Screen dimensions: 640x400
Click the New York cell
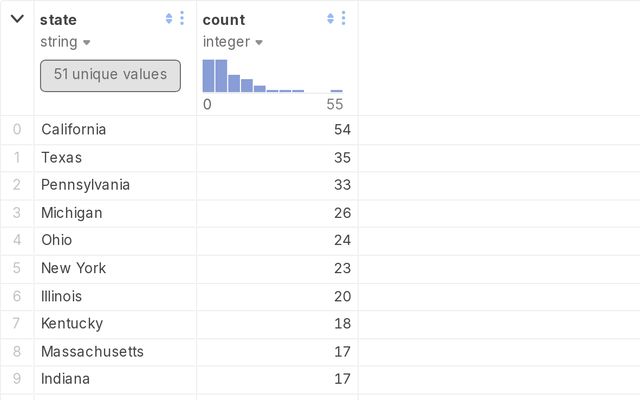(74, 268)
